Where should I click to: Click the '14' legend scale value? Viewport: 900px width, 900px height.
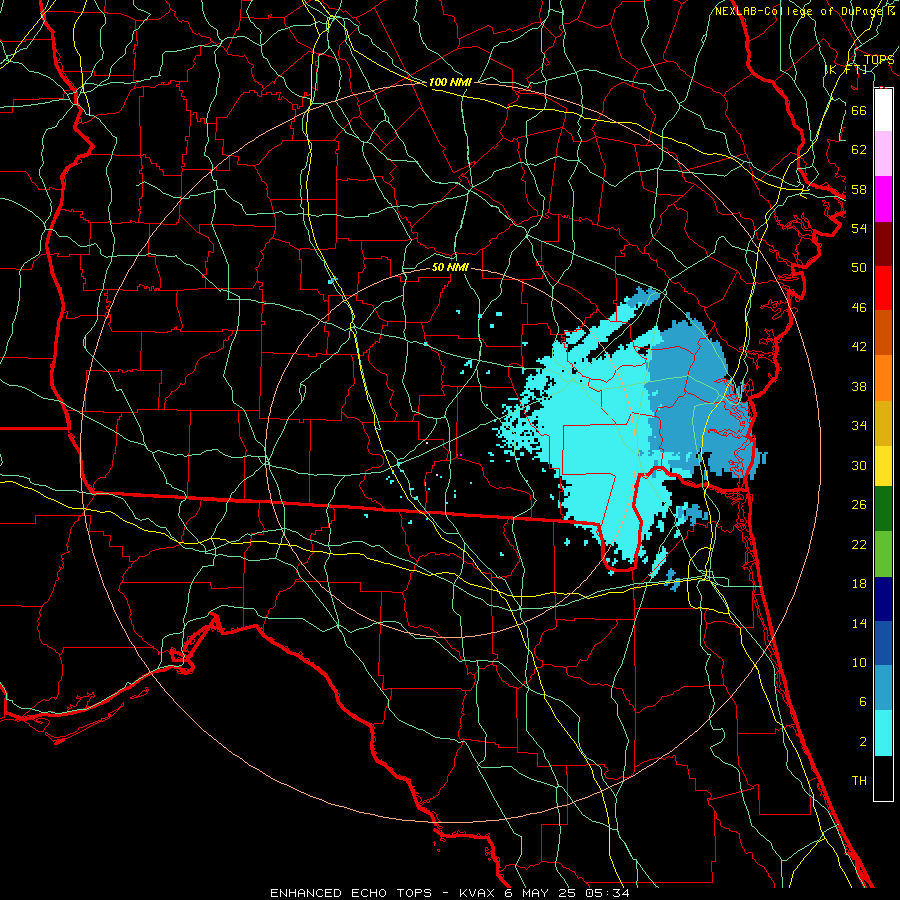[859, 623]
